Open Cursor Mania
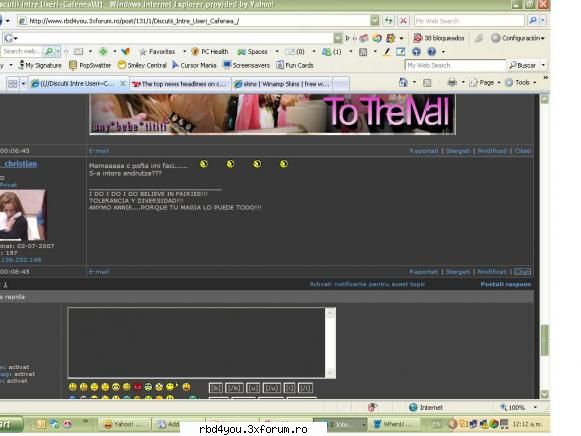Image resolution: width=581 pixels, height=436 pixels. tap(194, 65)
